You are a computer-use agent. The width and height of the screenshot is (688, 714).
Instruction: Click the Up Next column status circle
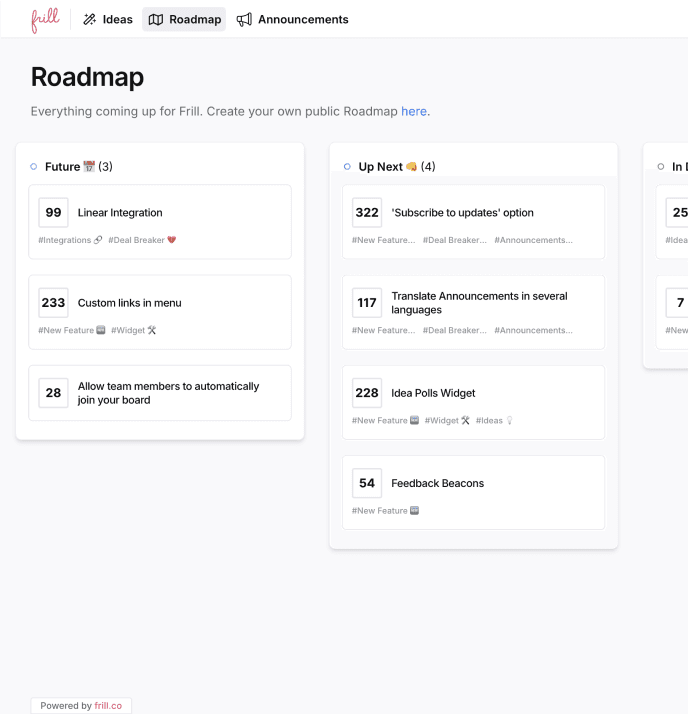pyautogui.click(x=347, y=167)
